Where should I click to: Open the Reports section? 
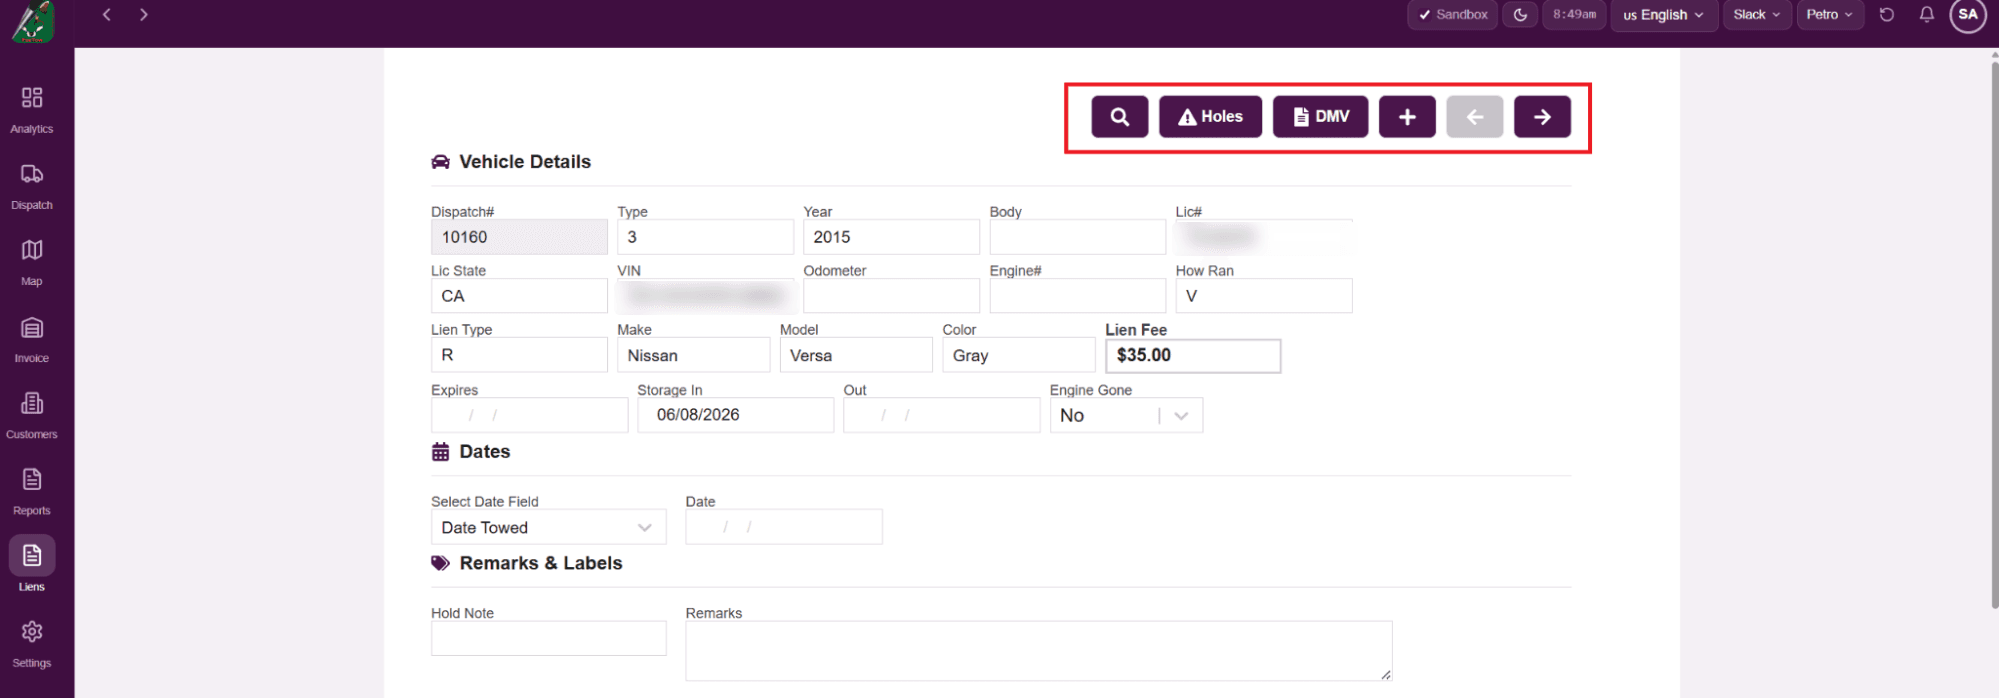point(32,491)
